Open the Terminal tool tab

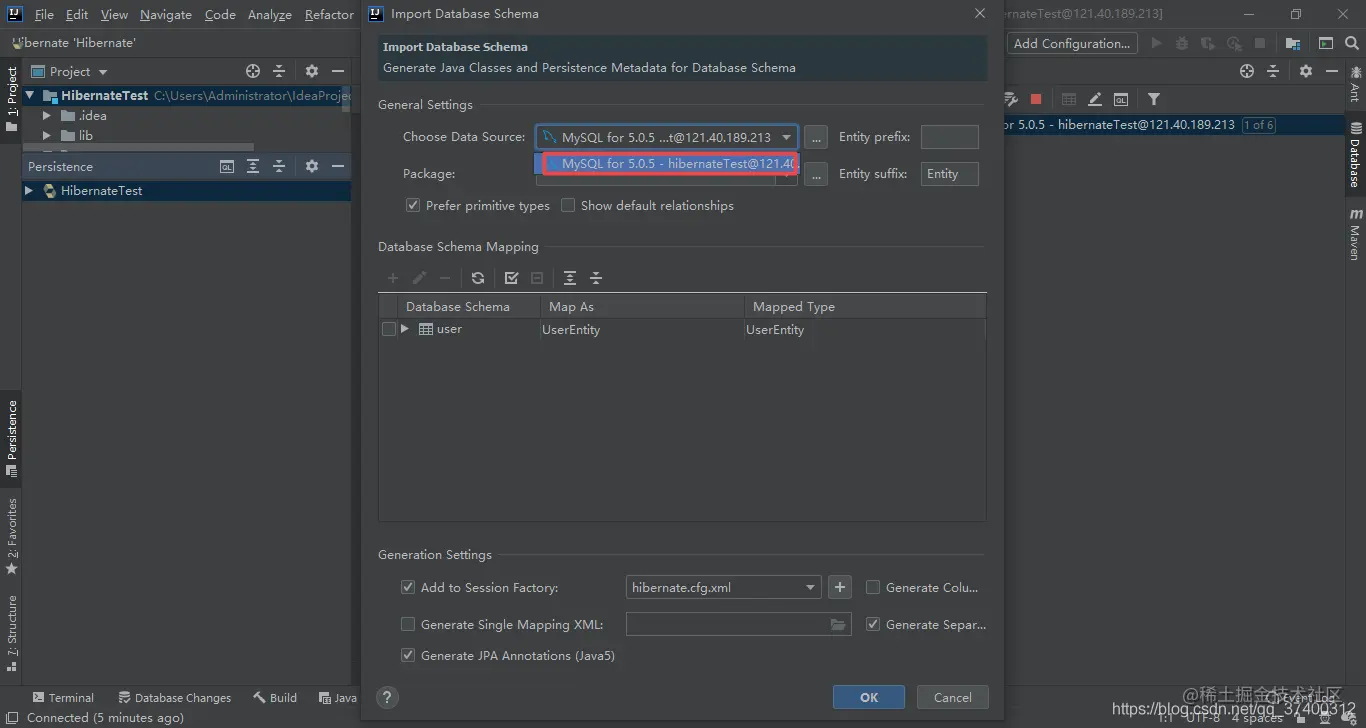tap(63, 698)
